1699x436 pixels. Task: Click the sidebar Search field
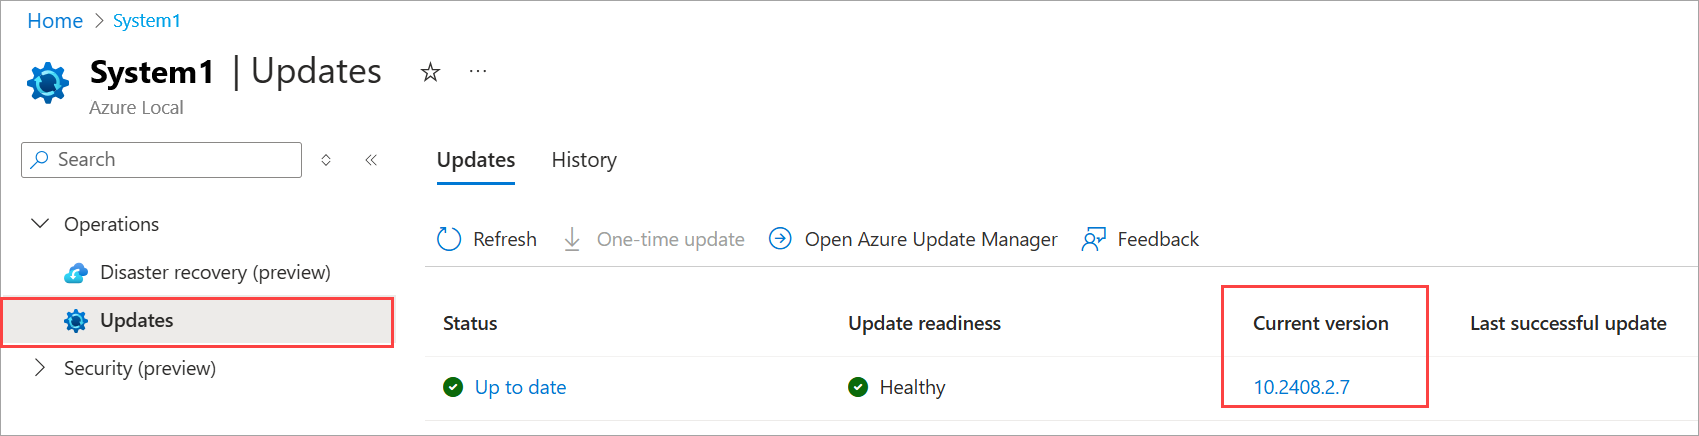161,160
